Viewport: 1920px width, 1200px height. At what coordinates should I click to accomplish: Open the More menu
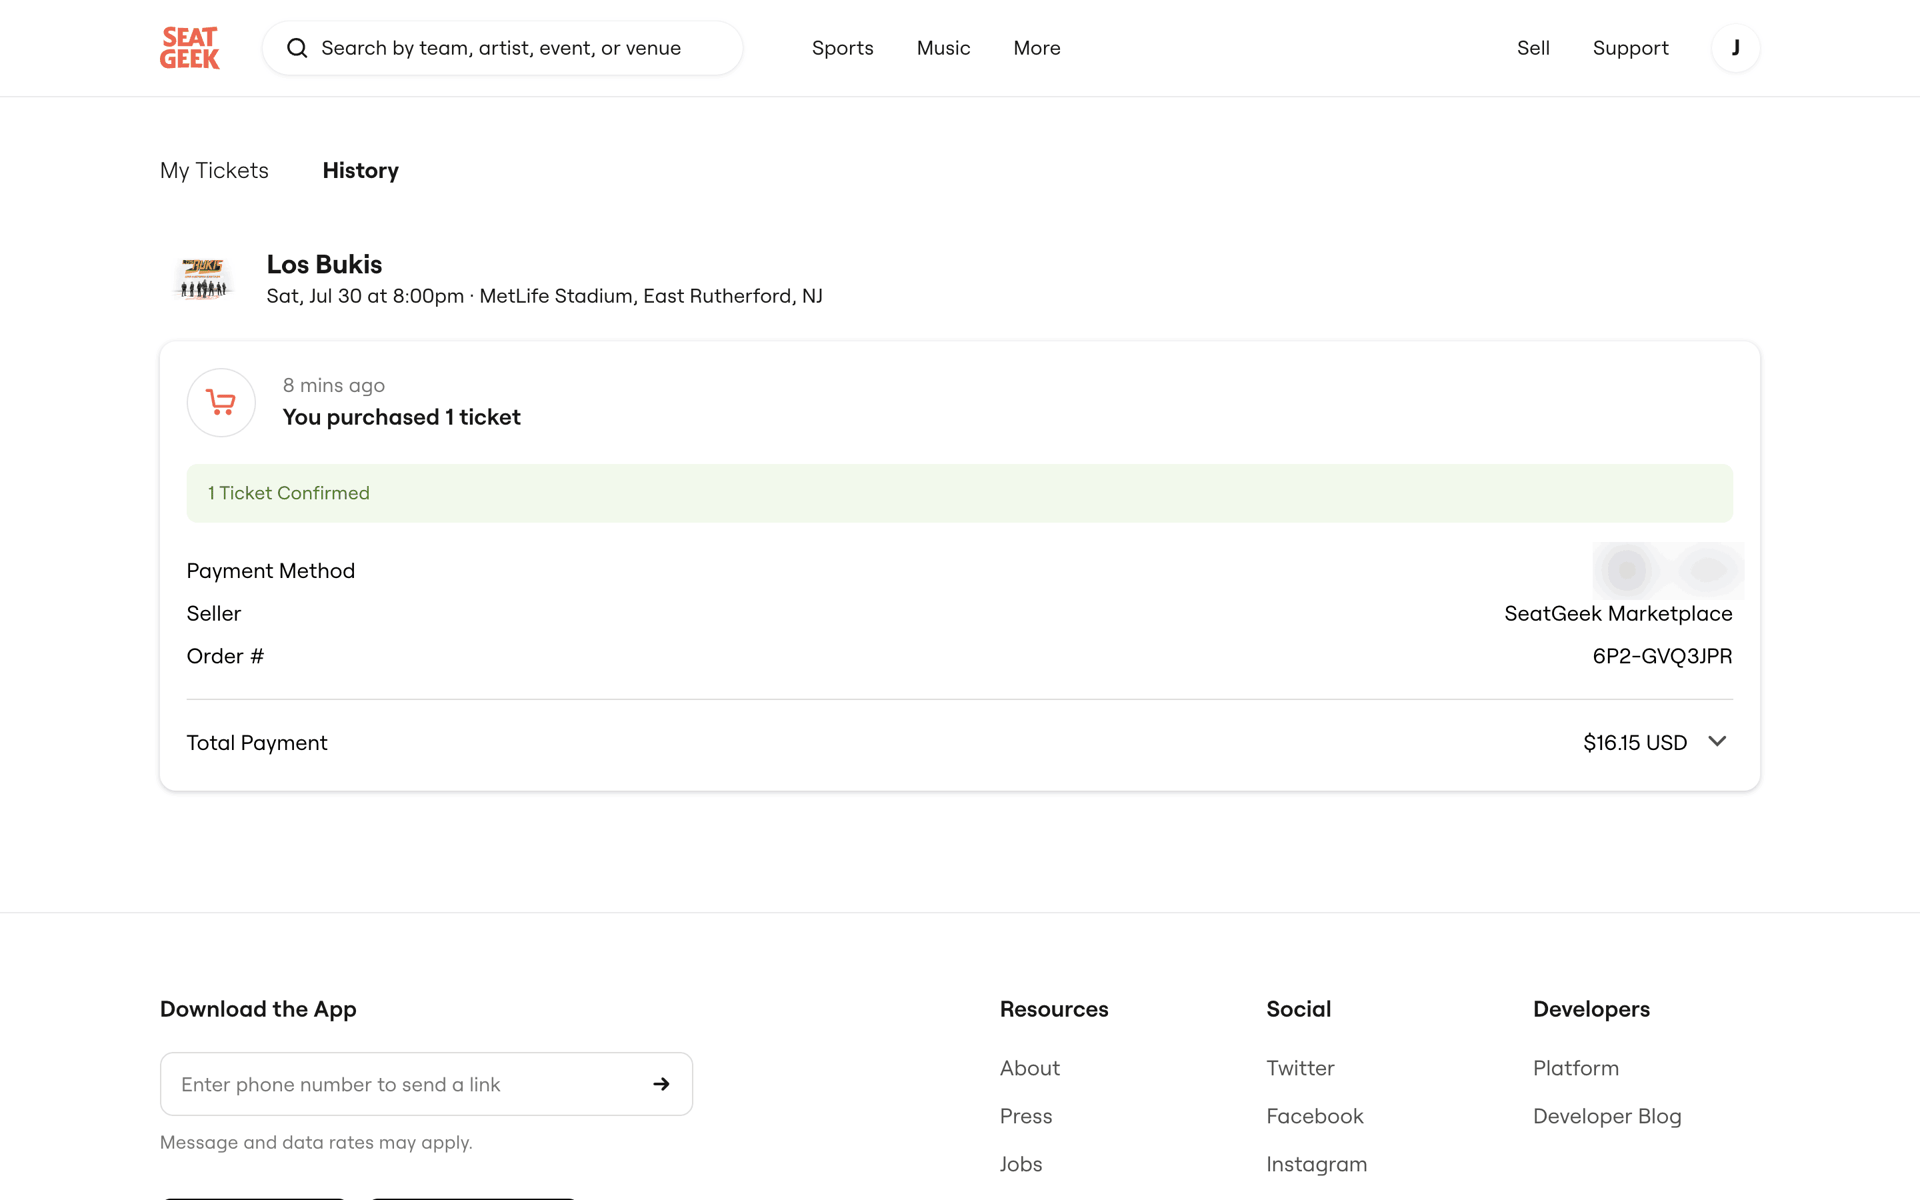(1037, 48)
